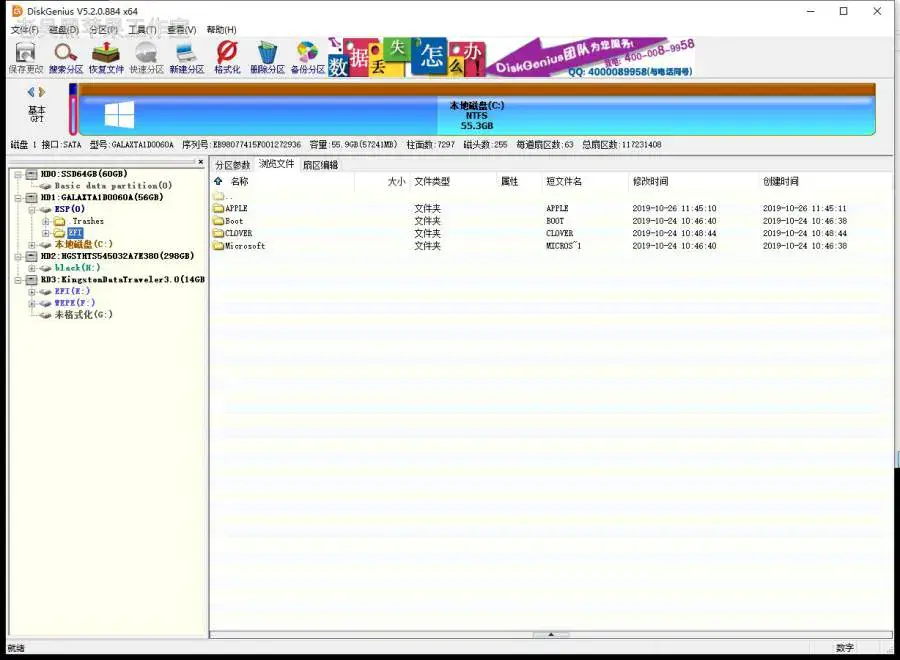Select Basic data partition(0) in tree

click(x=113, y=185)
